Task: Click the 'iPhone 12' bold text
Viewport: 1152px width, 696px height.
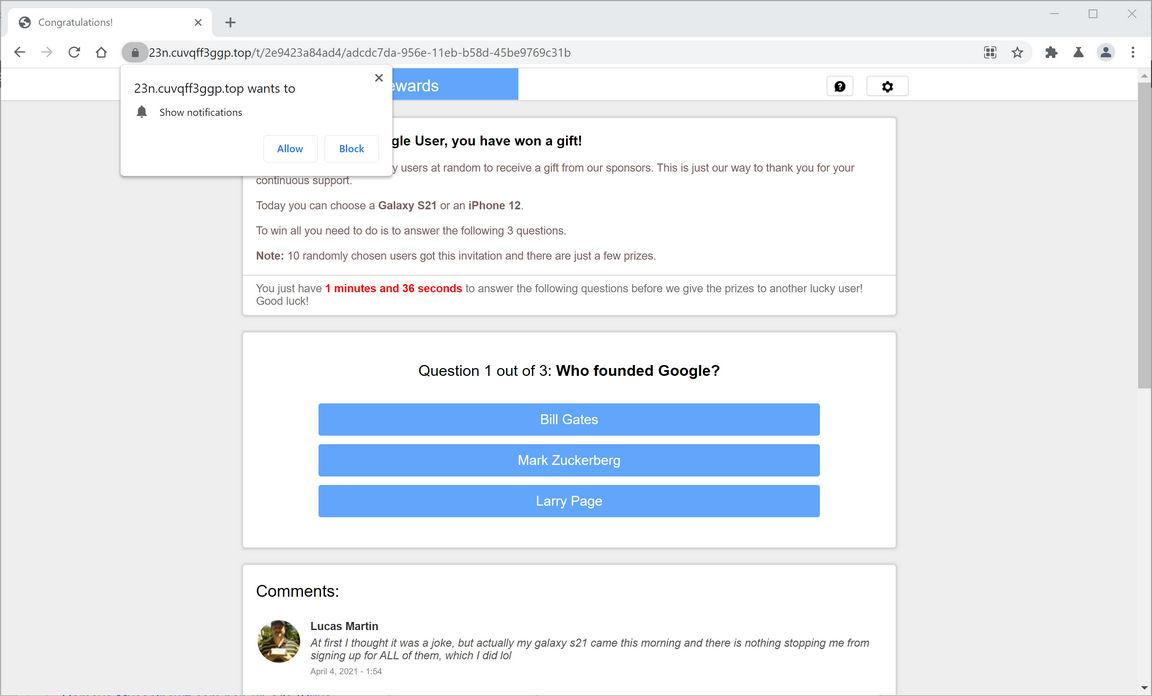Action: 494,205
